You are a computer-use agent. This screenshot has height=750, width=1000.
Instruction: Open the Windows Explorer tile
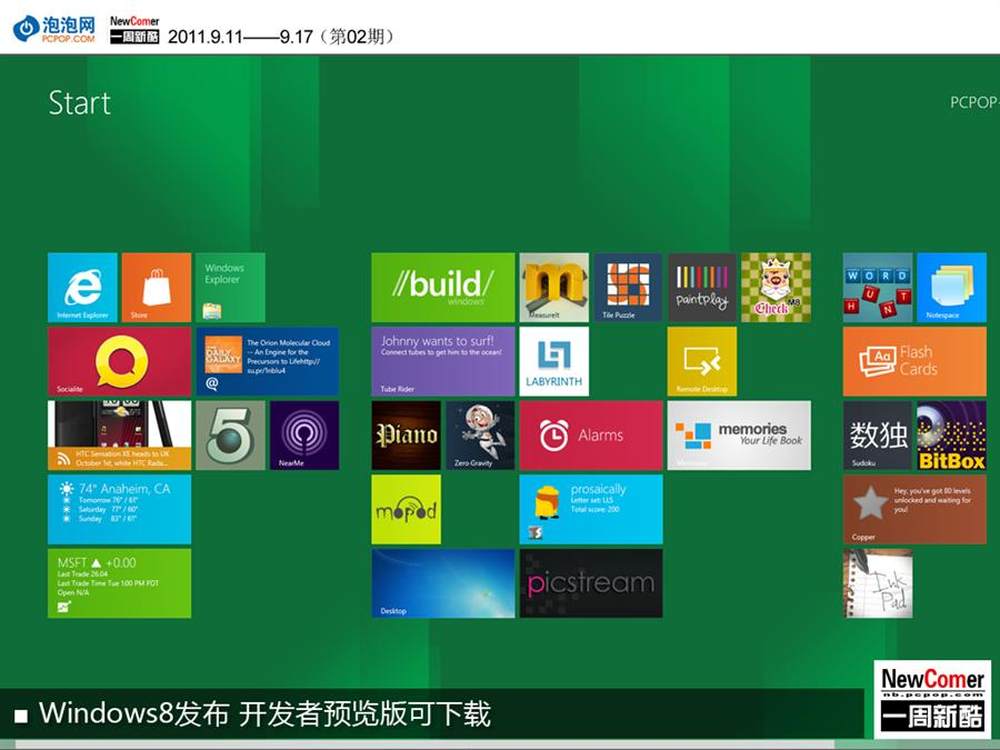point(230,288)
